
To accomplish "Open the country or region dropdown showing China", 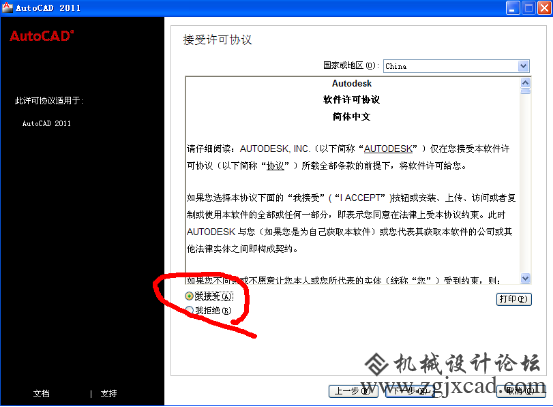I will (456, 66).
